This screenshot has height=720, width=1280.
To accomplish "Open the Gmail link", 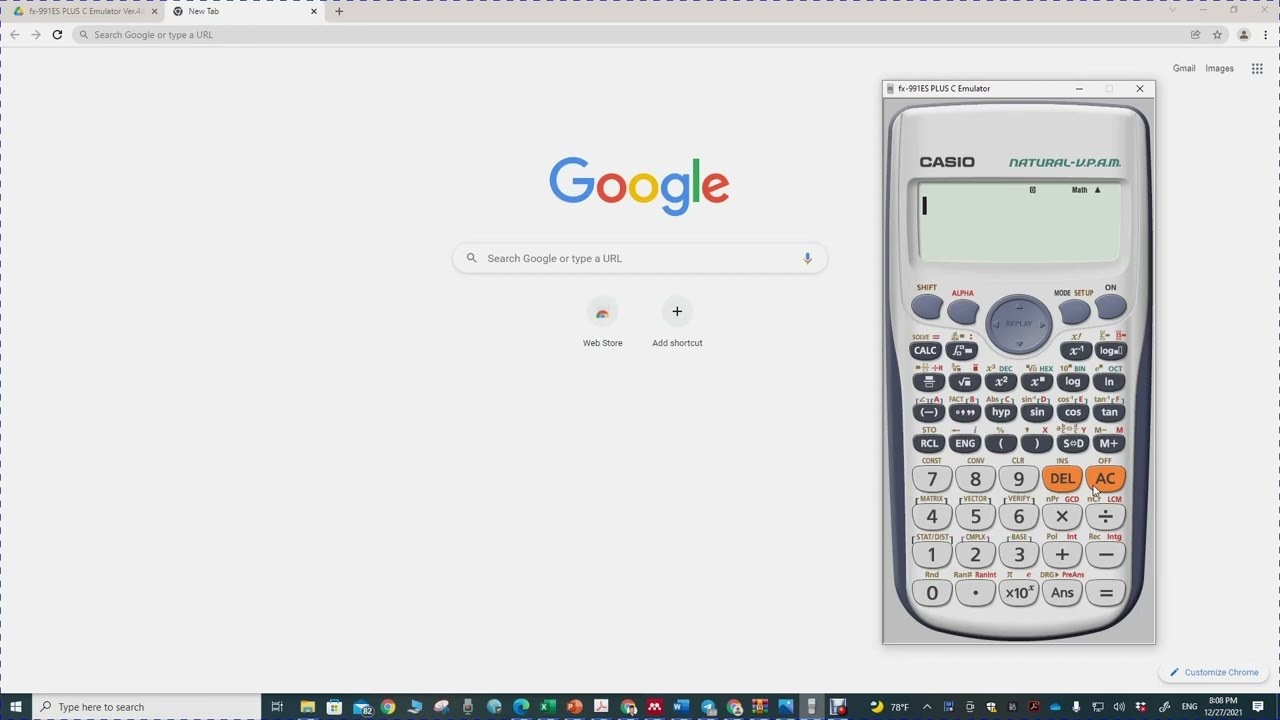I will pos(1184,68).
